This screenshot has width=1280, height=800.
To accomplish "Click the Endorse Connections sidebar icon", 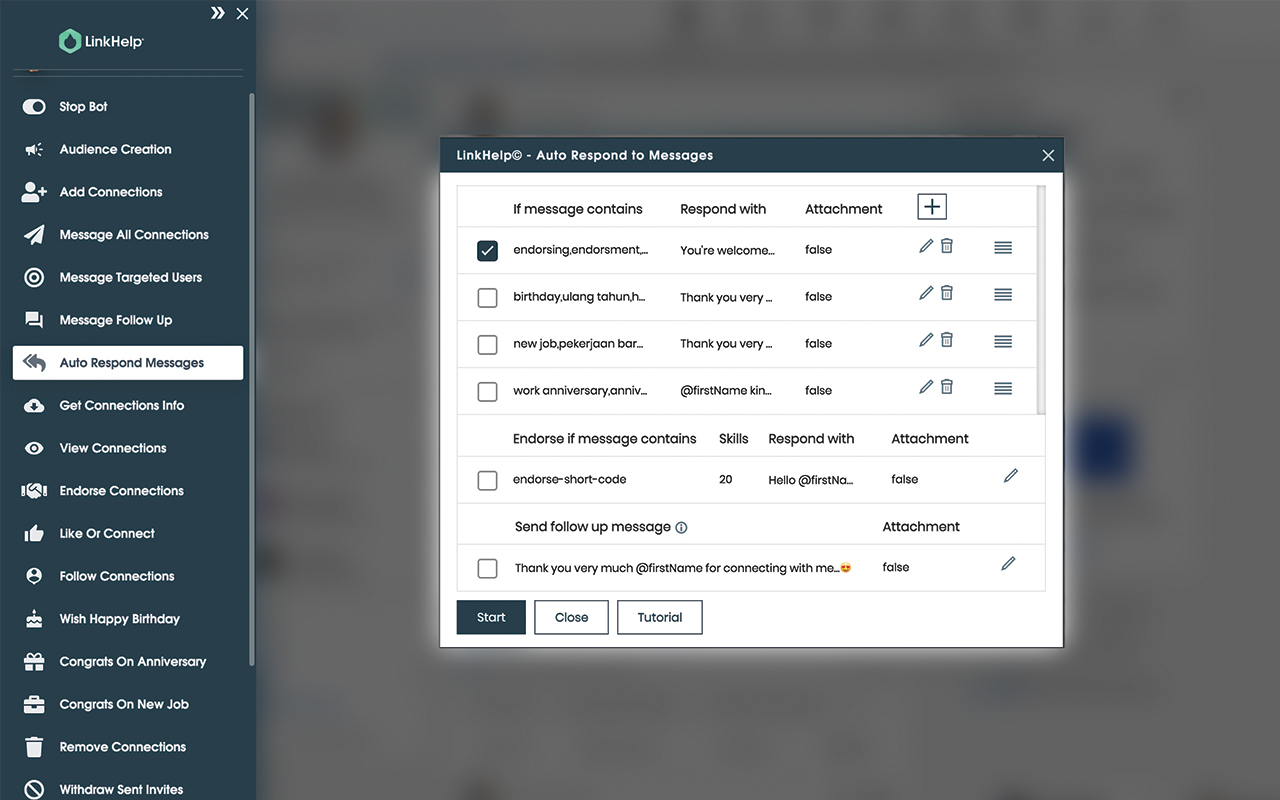I will pos(33,490).
